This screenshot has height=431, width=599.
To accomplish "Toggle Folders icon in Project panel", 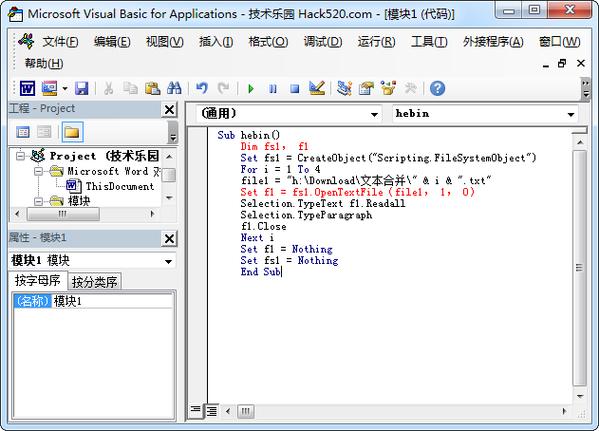I will click(x=72, y=132).
